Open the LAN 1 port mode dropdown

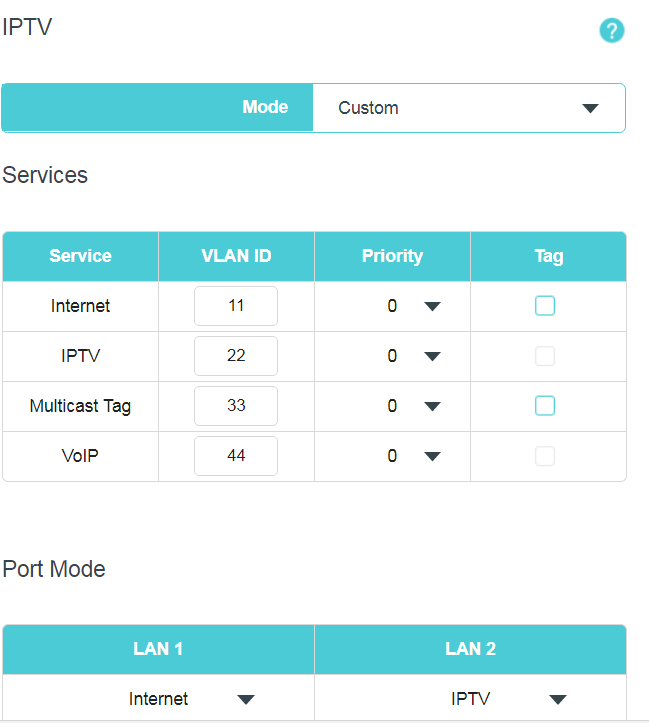tap(159, 699)
